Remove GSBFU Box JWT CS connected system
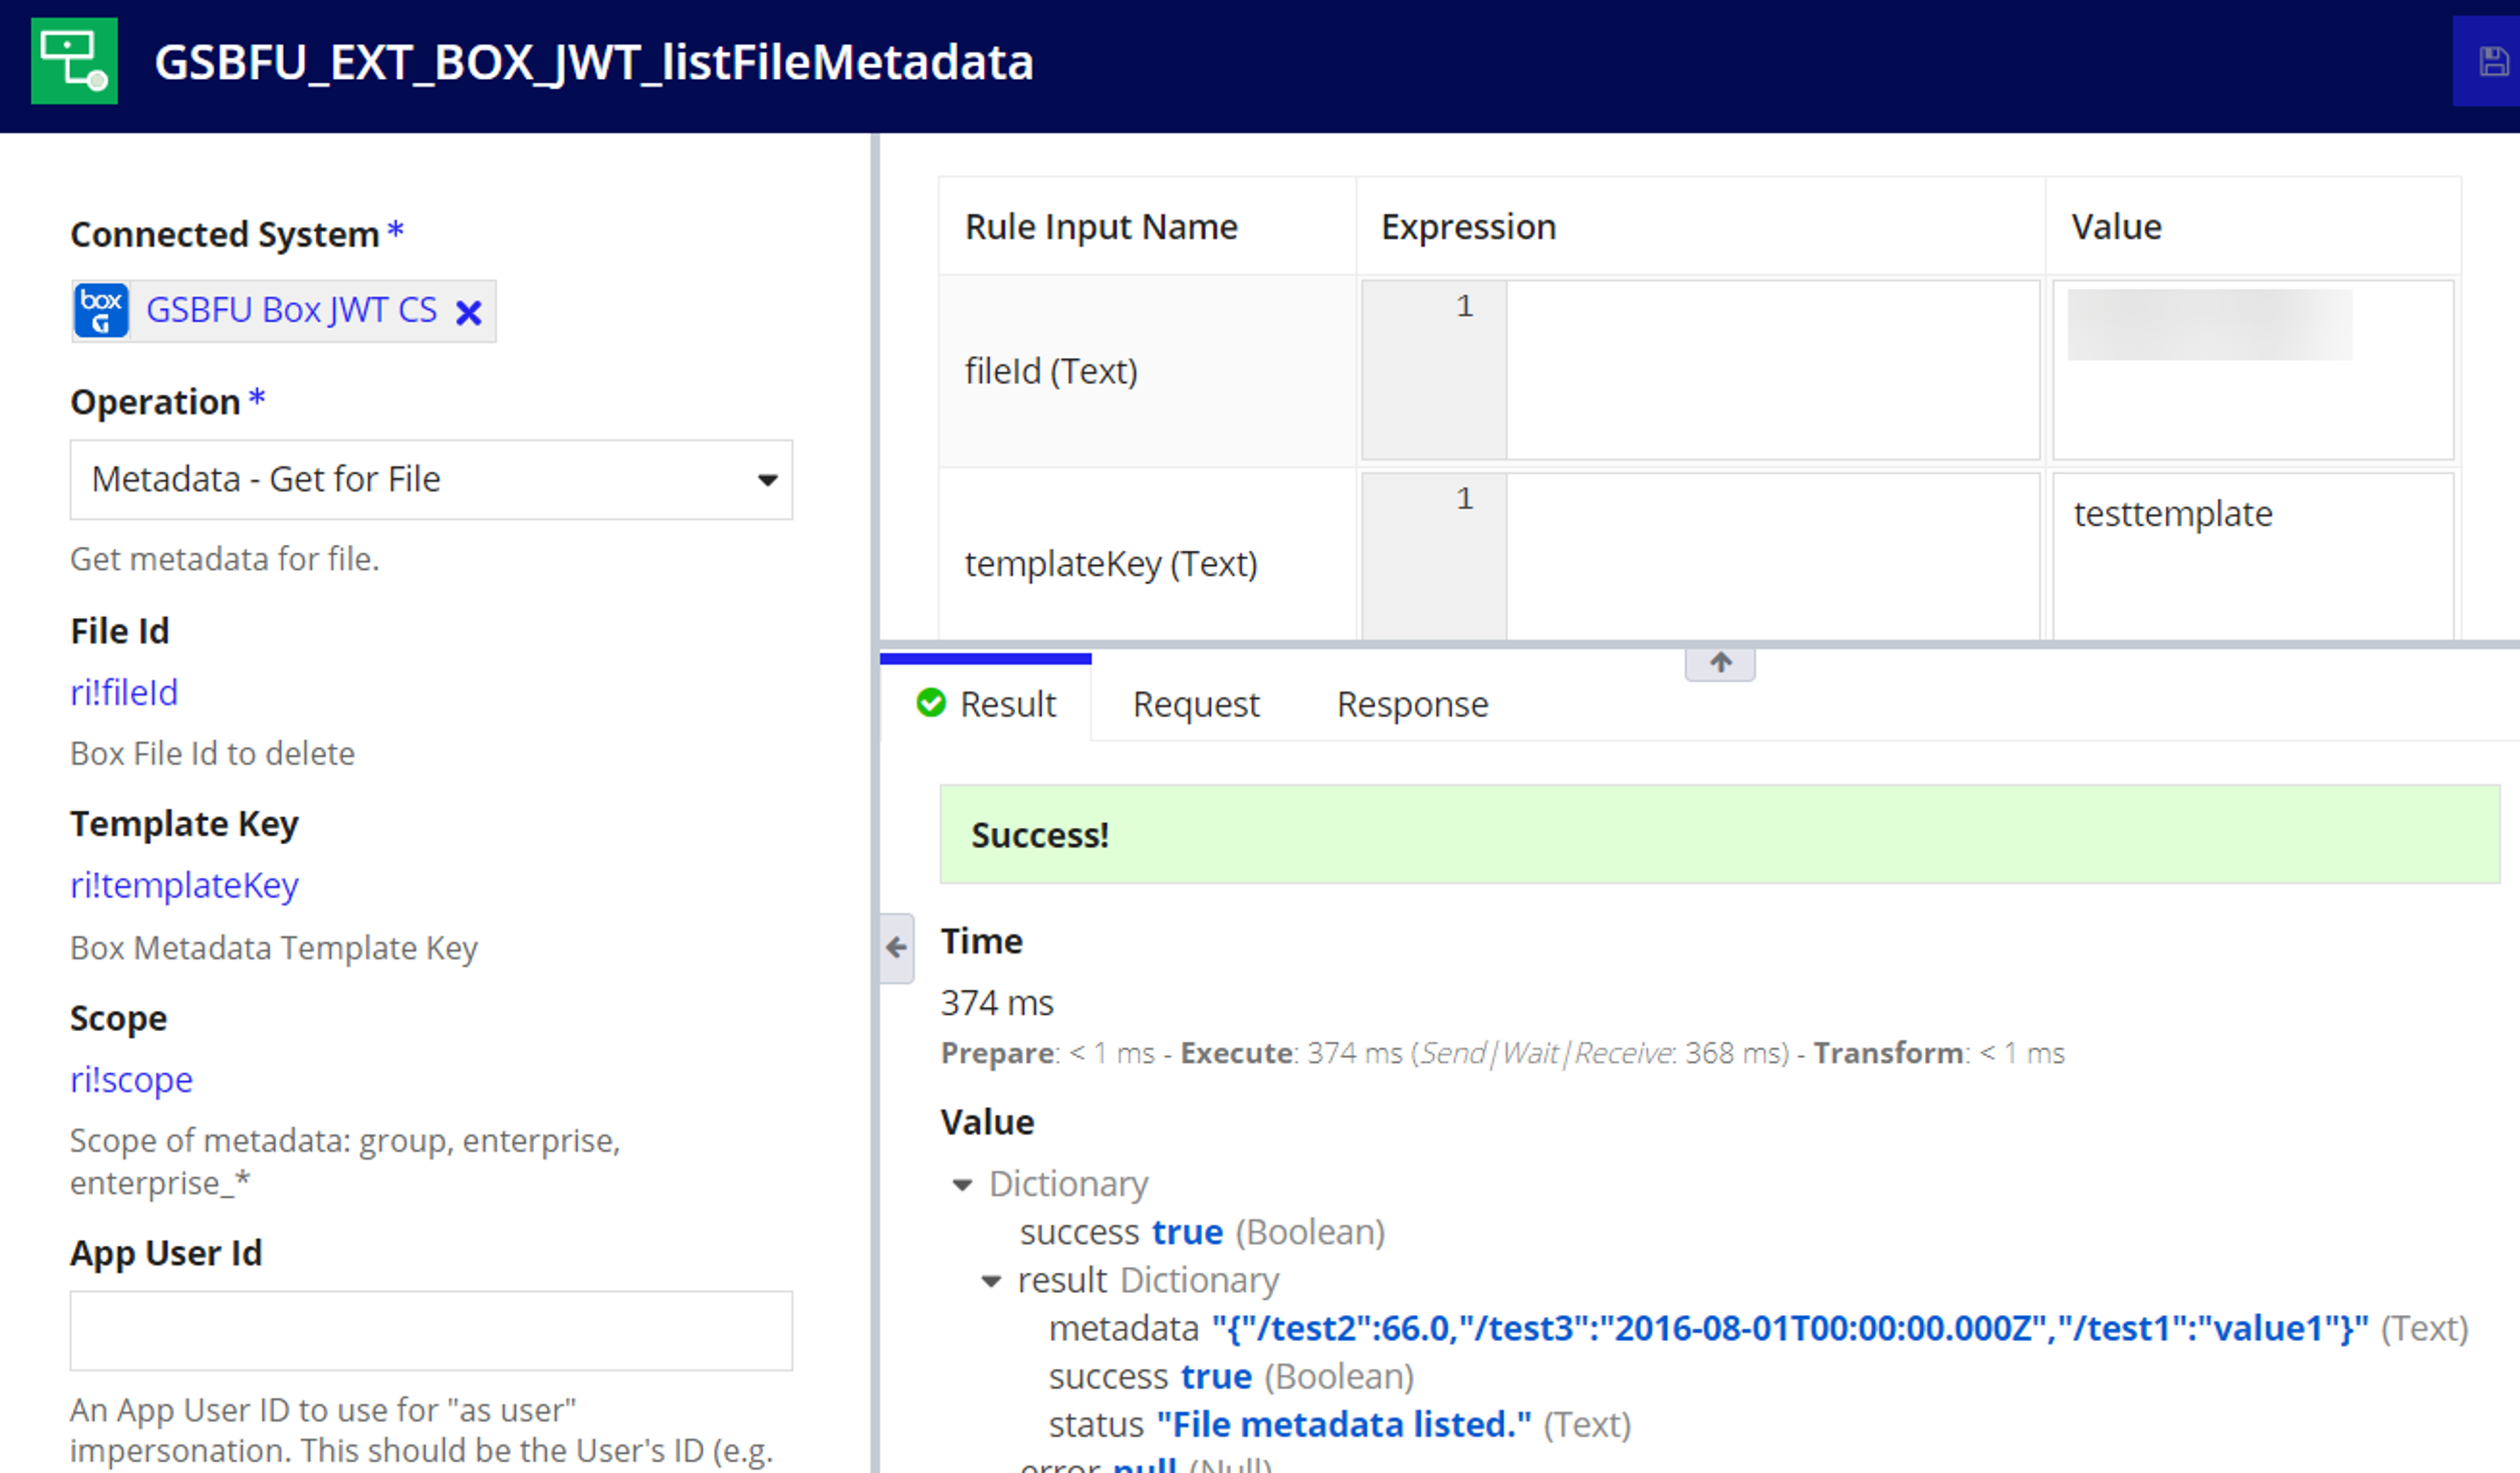The width and height of the screenshot is (2520, 1473). pyautogui.click(x=468, y=313)
